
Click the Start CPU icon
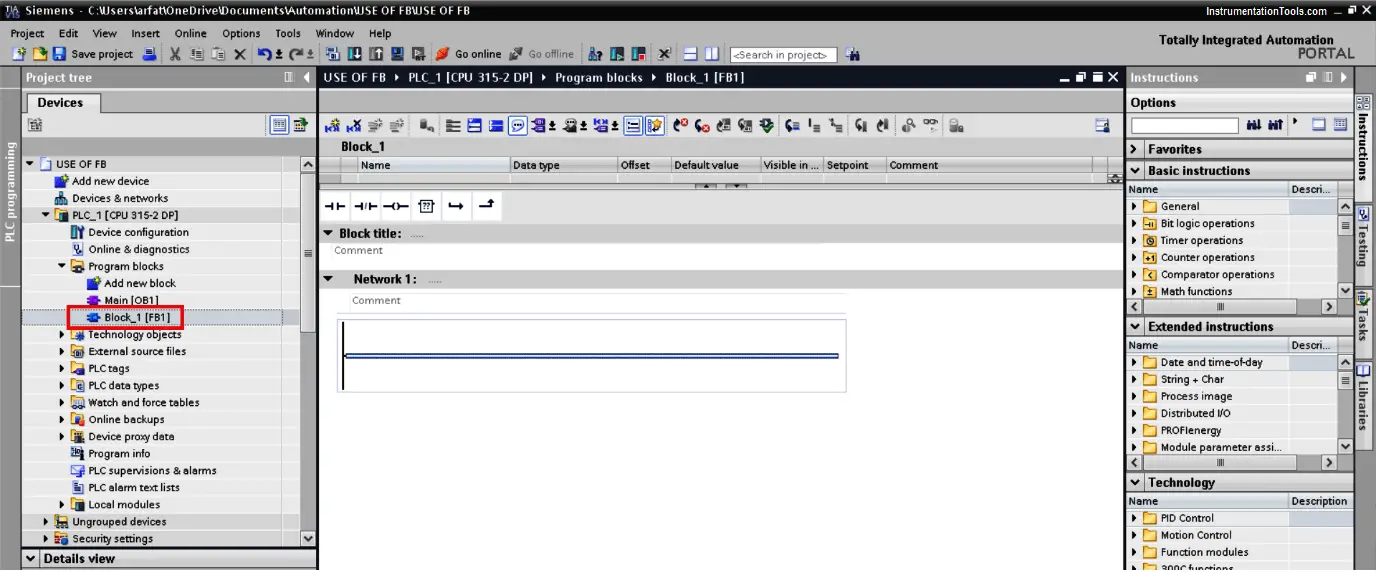click(x=617, y=54)
